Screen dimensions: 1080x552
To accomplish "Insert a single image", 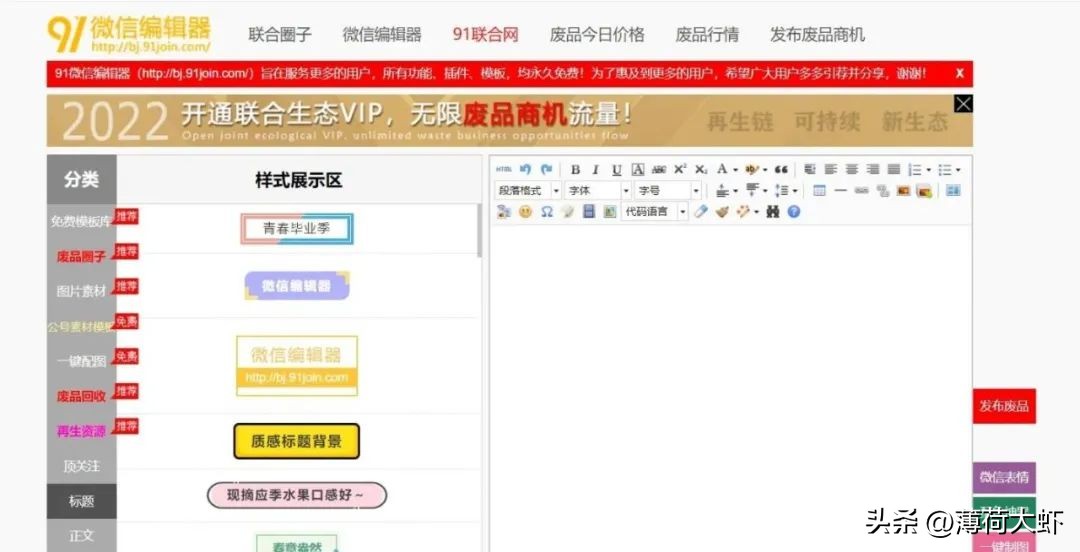I will point(903,190).
